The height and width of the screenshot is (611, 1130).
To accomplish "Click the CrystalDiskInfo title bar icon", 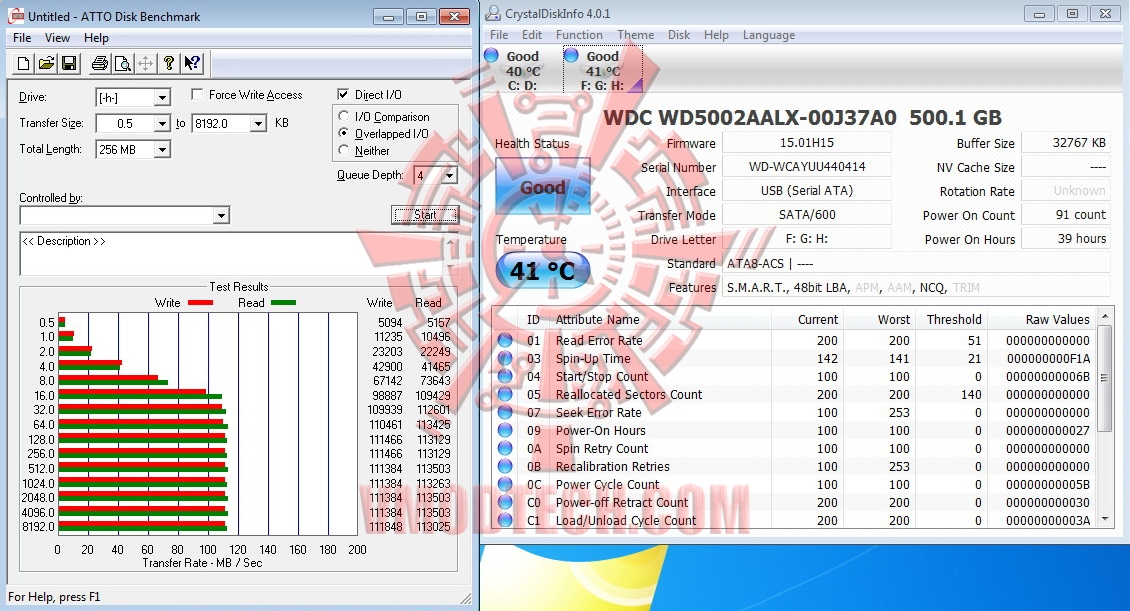I will [493, 13].
